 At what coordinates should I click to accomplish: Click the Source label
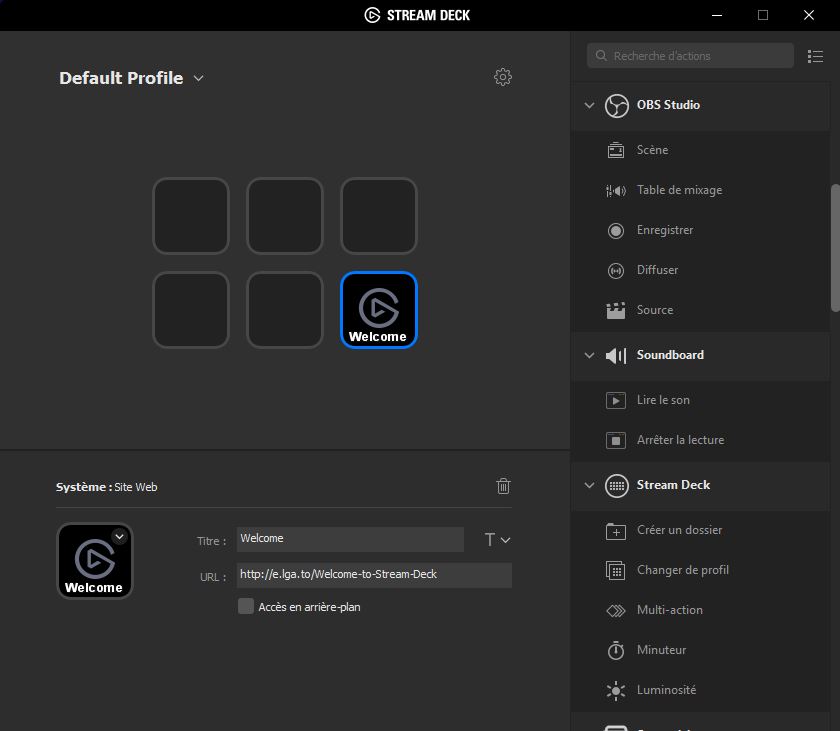(x=655, y=310)
